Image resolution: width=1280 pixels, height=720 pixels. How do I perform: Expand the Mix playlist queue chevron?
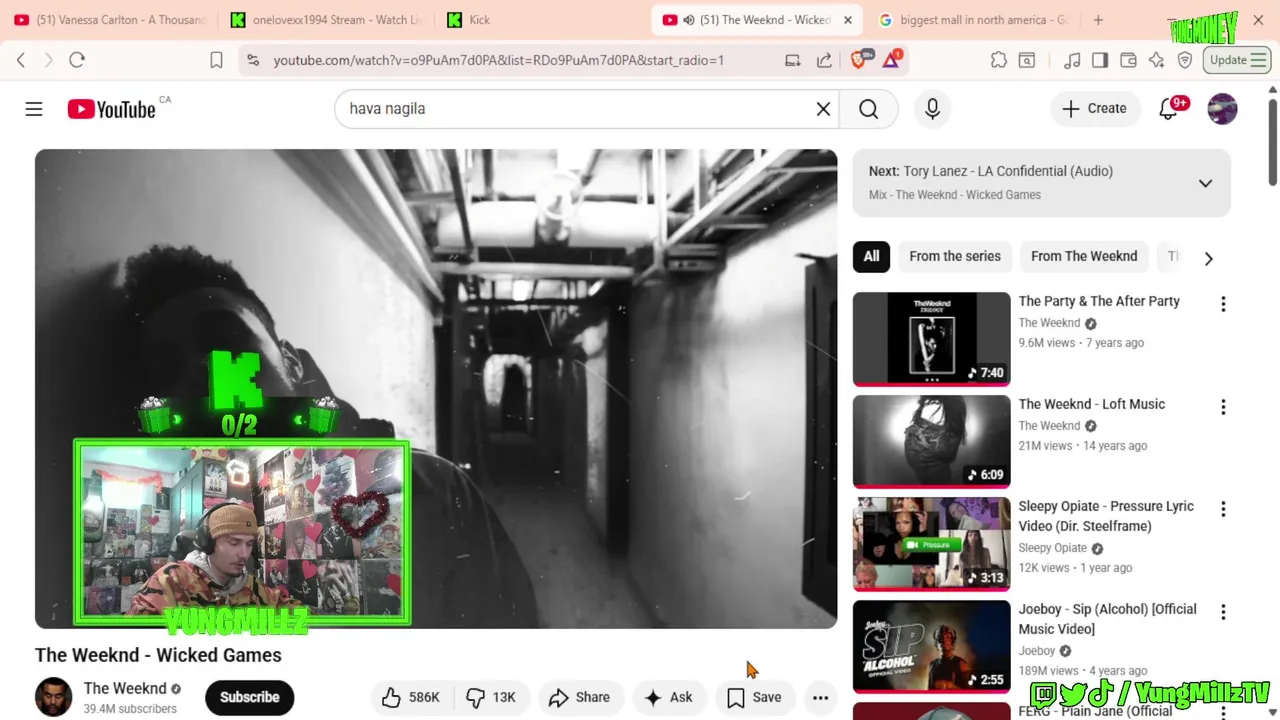[x=1205, y=183]
